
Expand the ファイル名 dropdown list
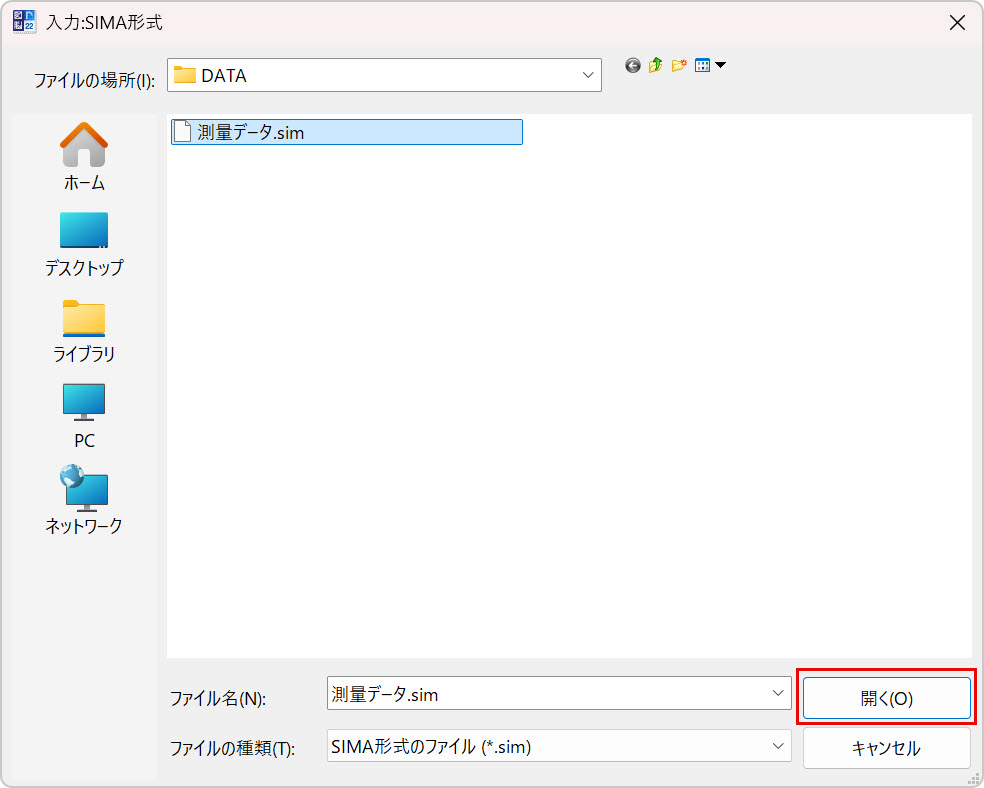tap(777, 693)
